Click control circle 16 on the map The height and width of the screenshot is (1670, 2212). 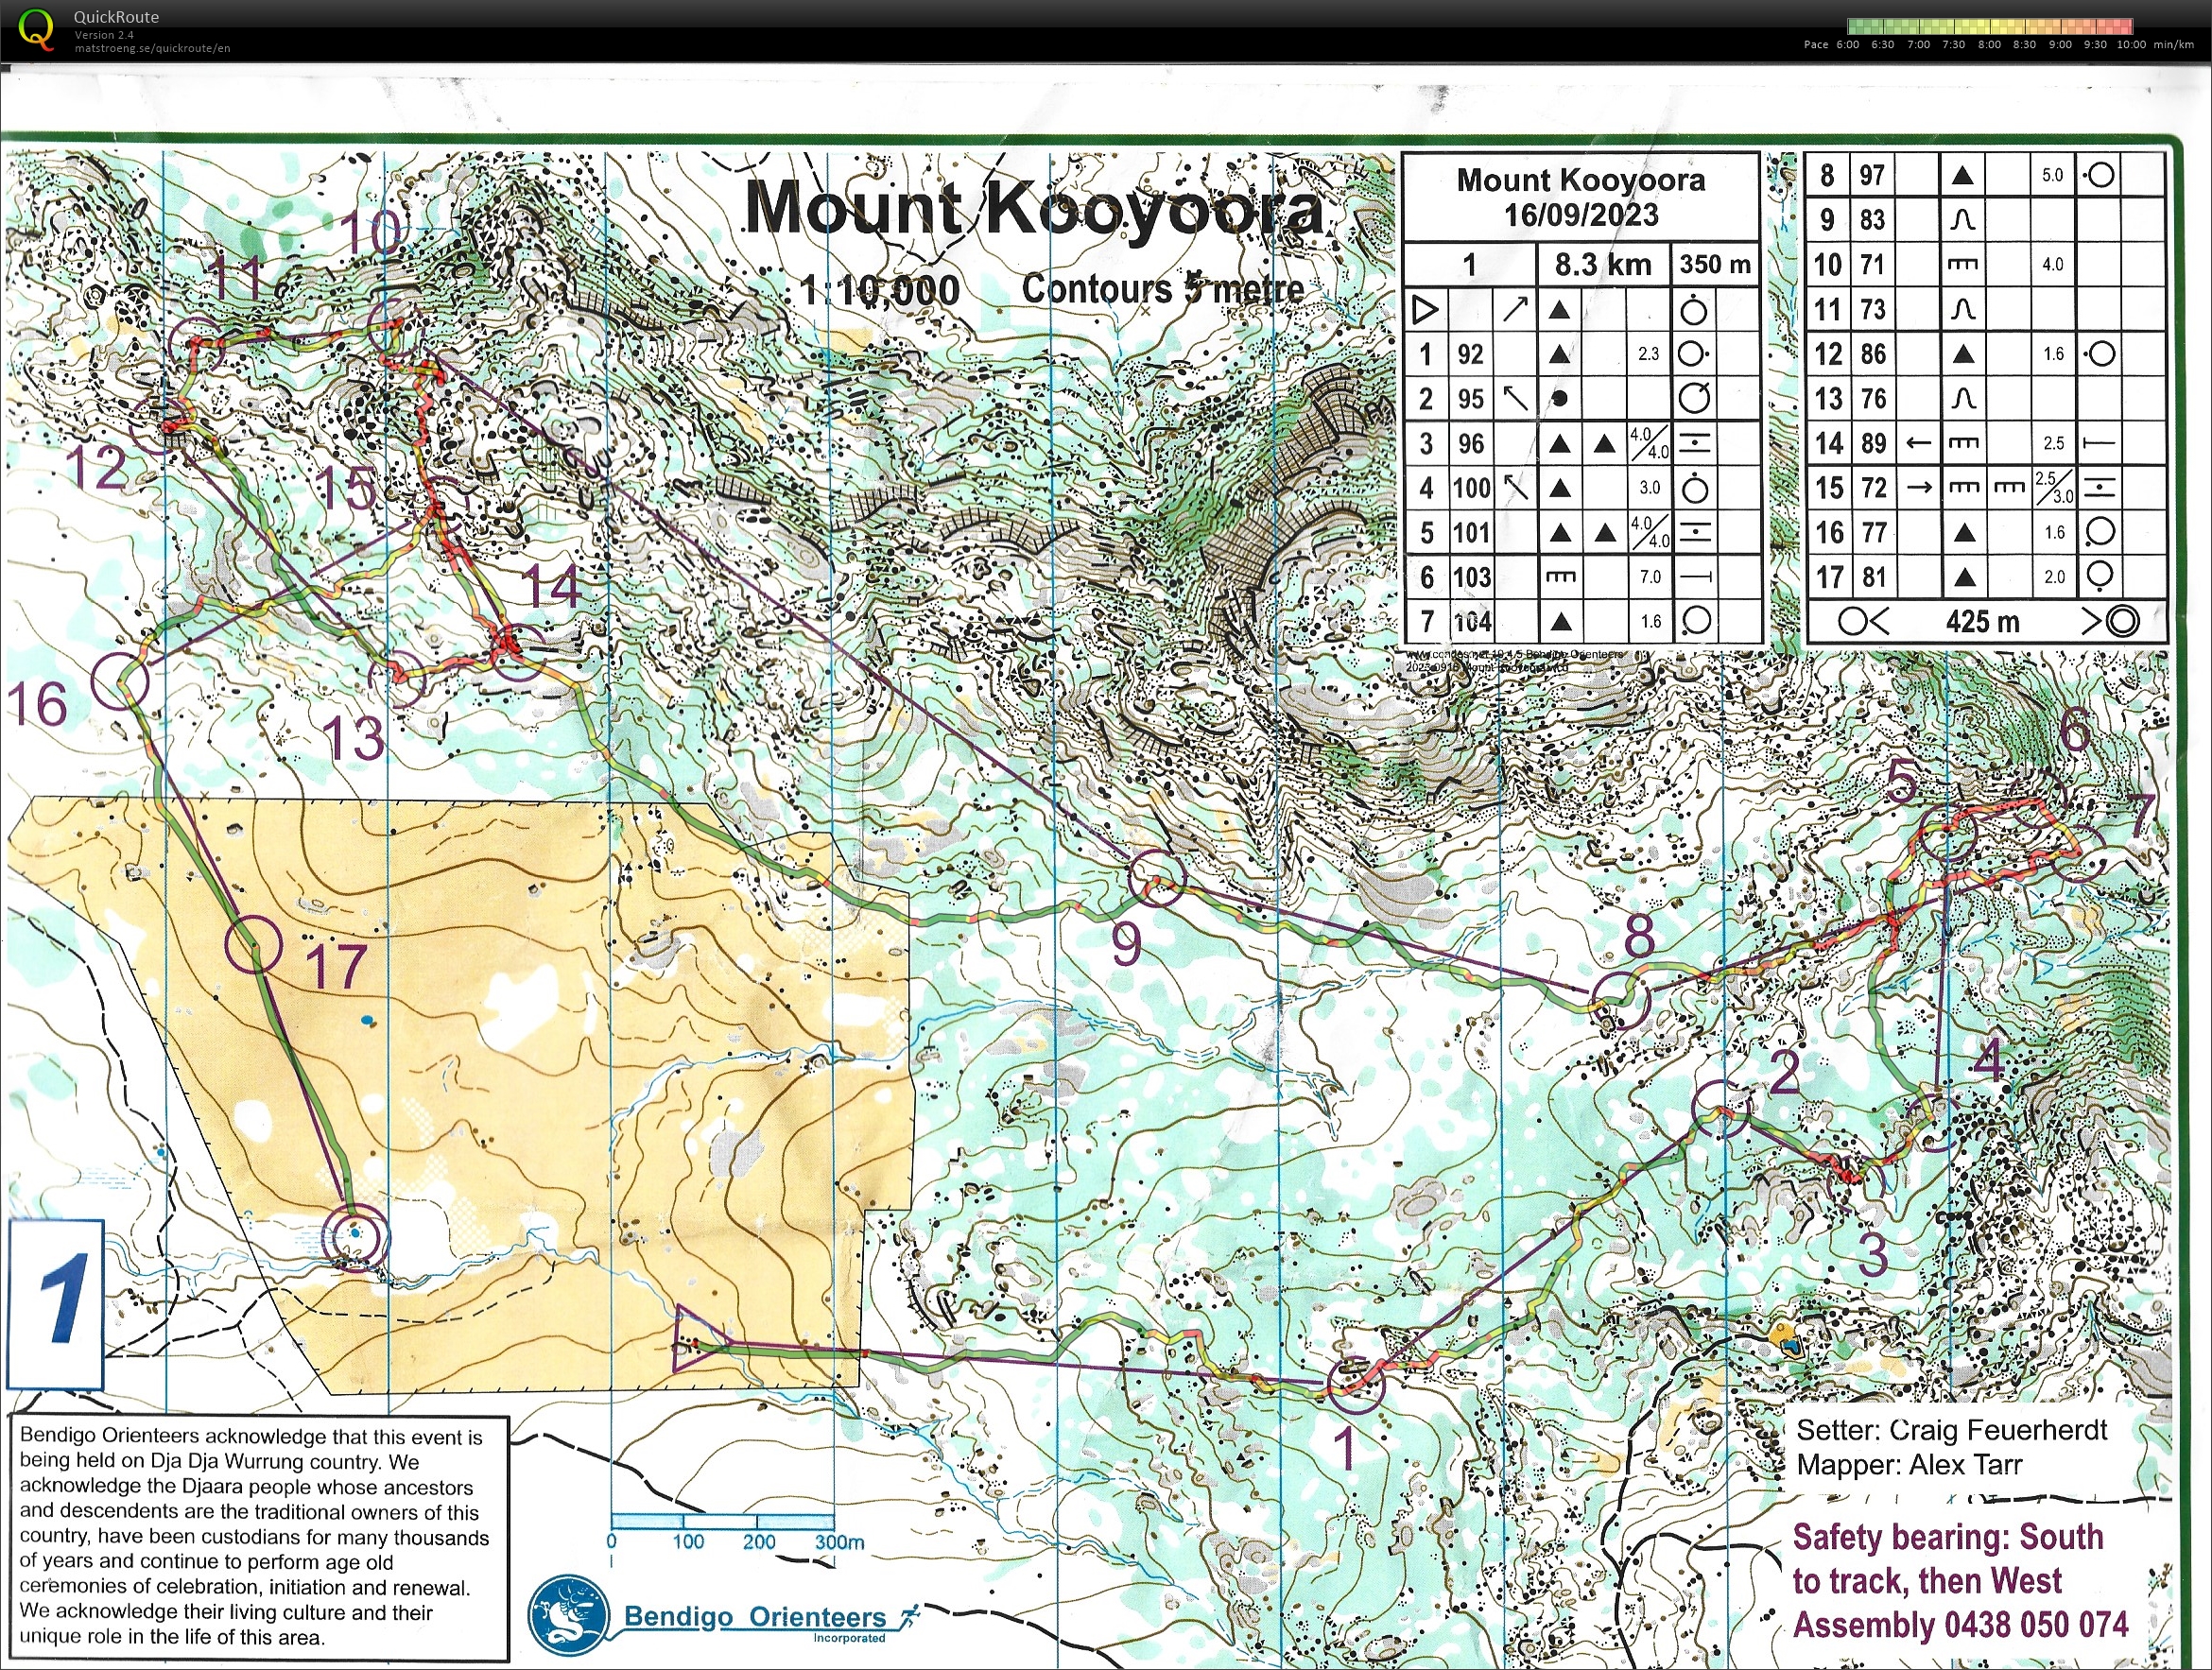tap(120, 681)
